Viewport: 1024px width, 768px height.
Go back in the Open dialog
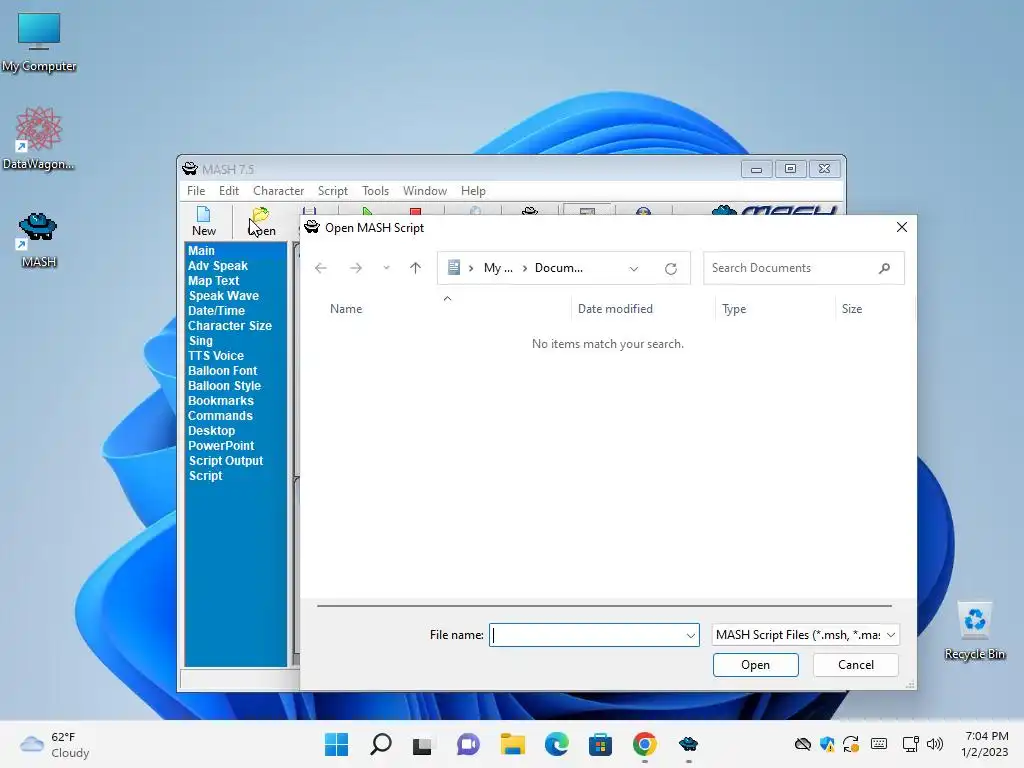coord(321,268)
